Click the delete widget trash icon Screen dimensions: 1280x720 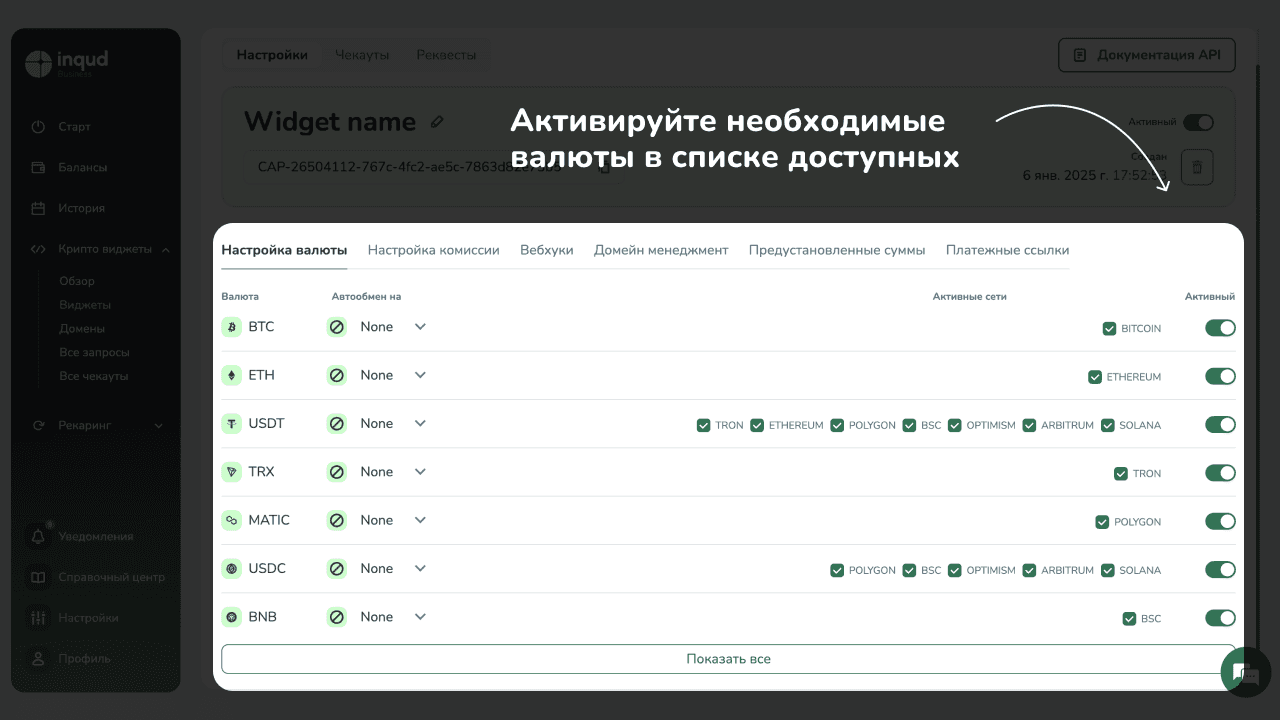[1197, 168]
